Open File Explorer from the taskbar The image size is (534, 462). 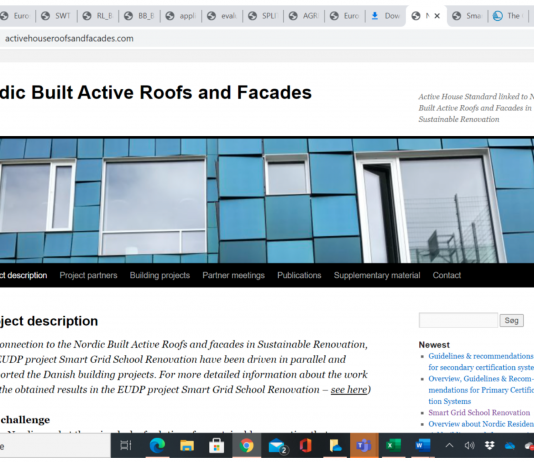(x=187, y=445)
